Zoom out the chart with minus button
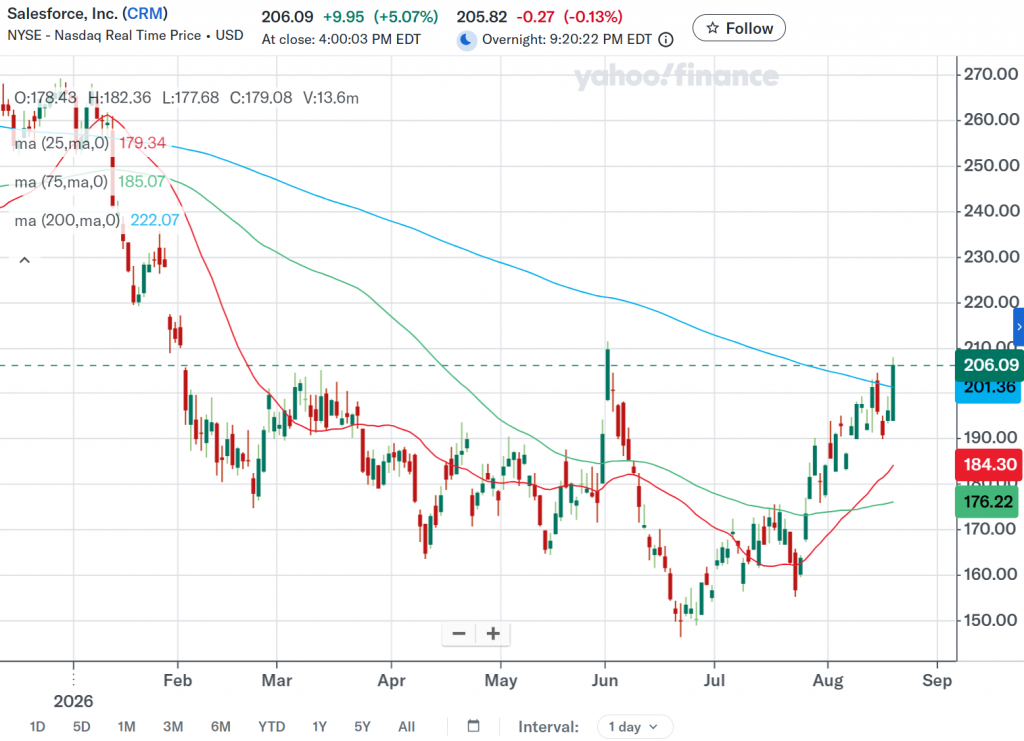The height and width of the screenshot is (741, 1024). [458, 633]
